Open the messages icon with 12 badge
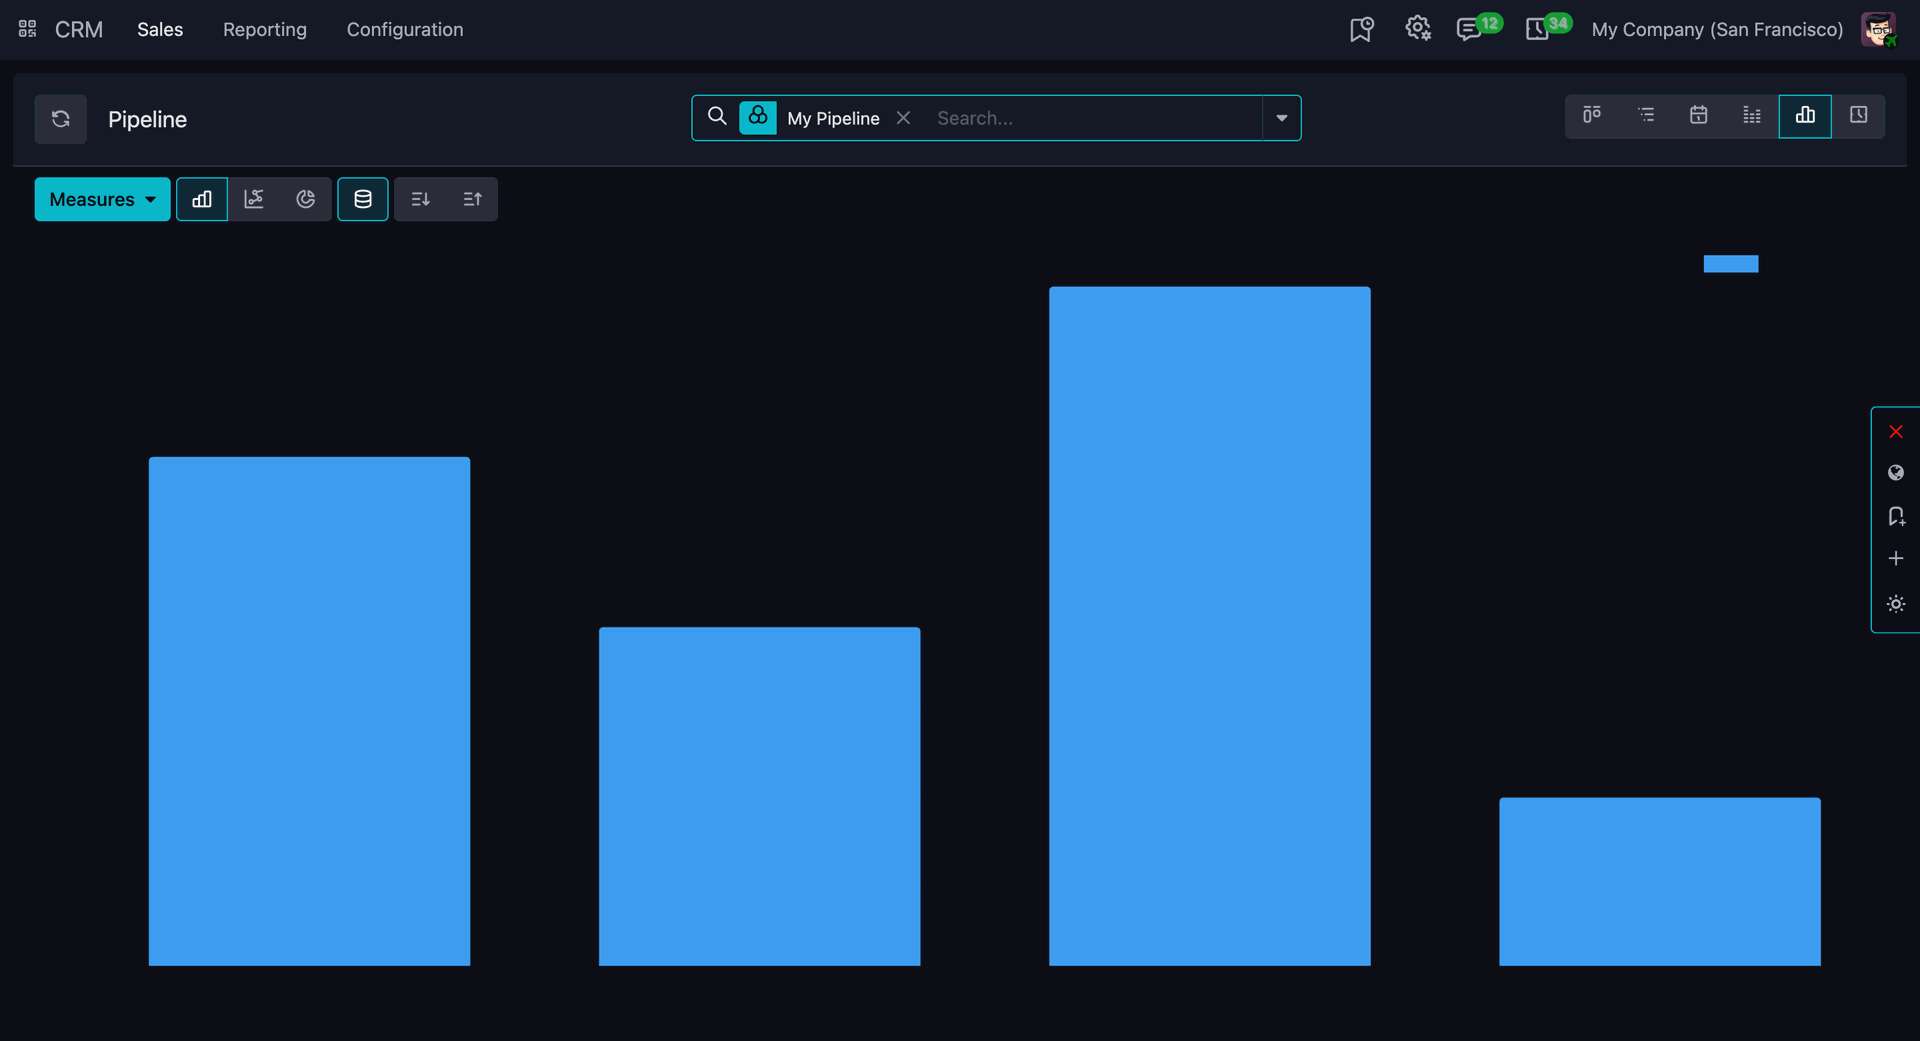Viewport: 1920px width, 1041px height. tap(1469, 29)
